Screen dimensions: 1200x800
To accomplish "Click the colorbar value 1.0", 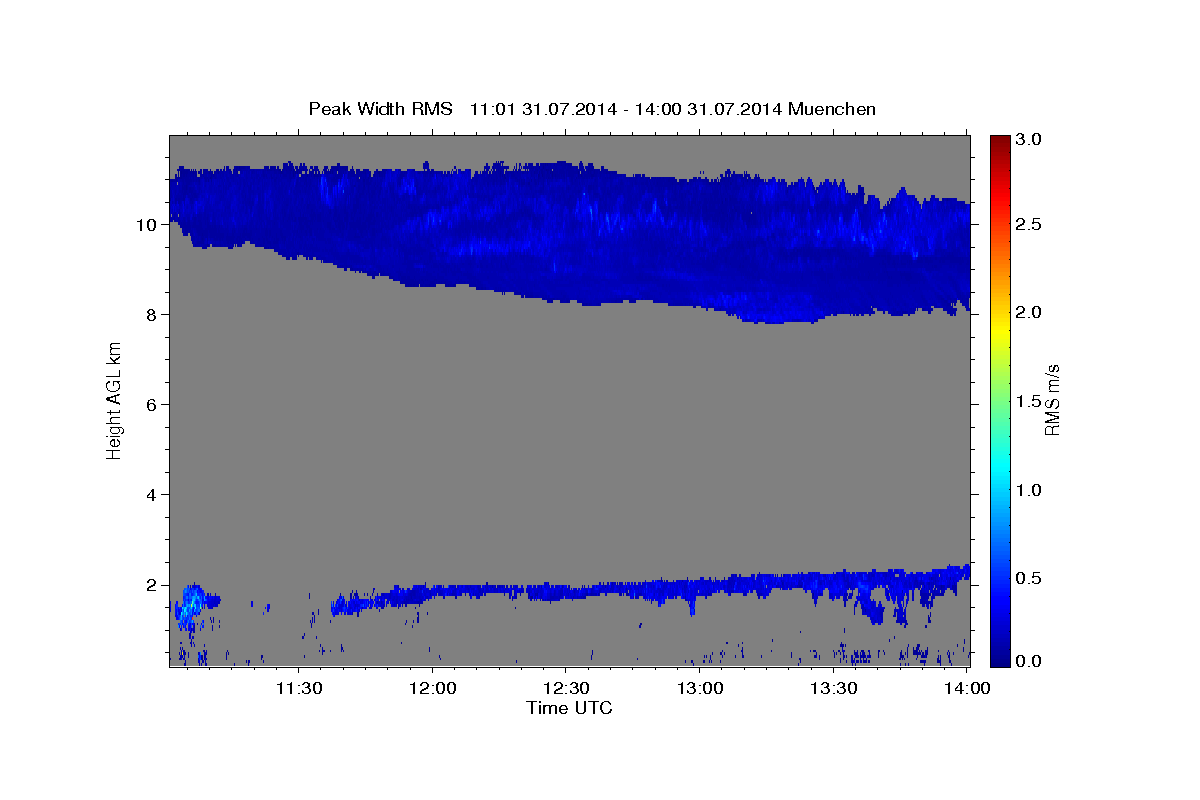I will coord(1029,489).
